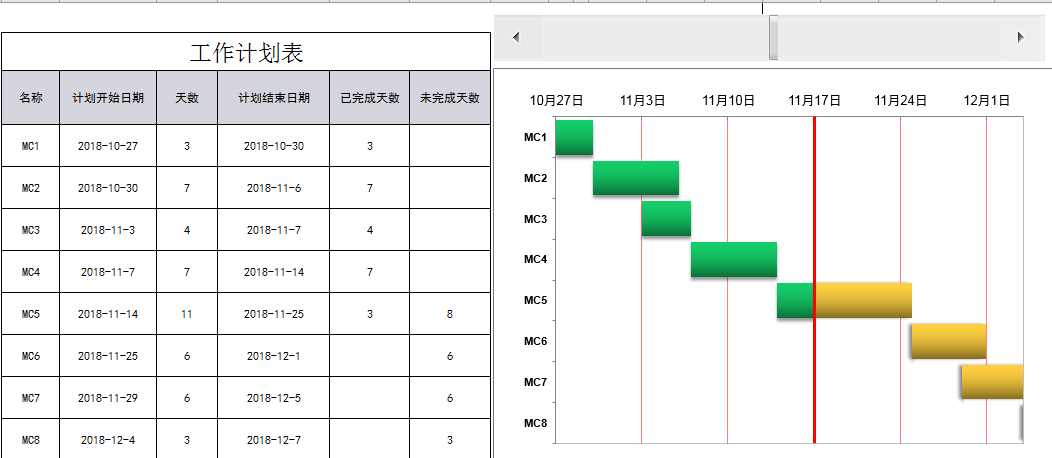Click start date cell 2018-10-27
The image size is (1052, 458).
pyautogui.click(x=108, y=146)
